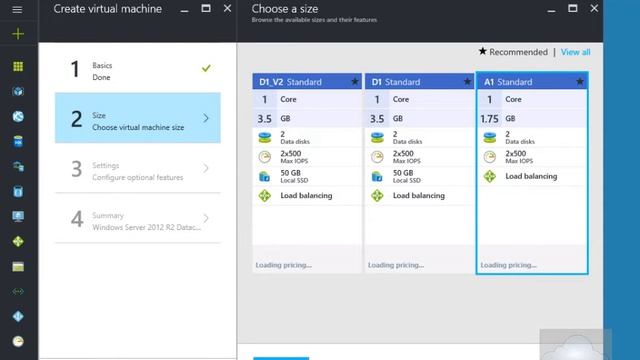Image resolution: width=640 pixels, height=360 pixels.
Task: Click the Load balancing icon in D1 card
Action: (x=377, y=196)
